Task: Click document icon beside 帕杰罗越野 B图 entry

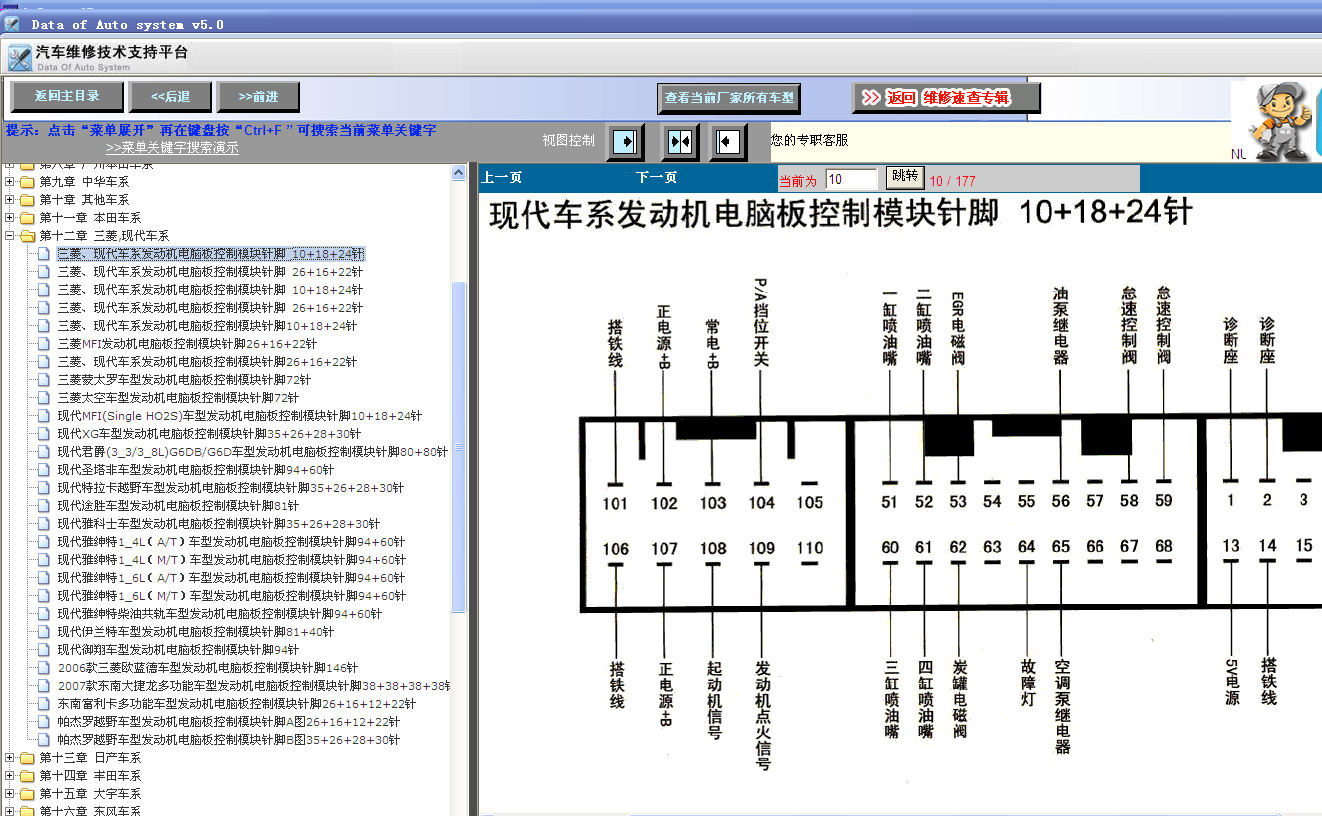Action: click(x=44, y=740)
